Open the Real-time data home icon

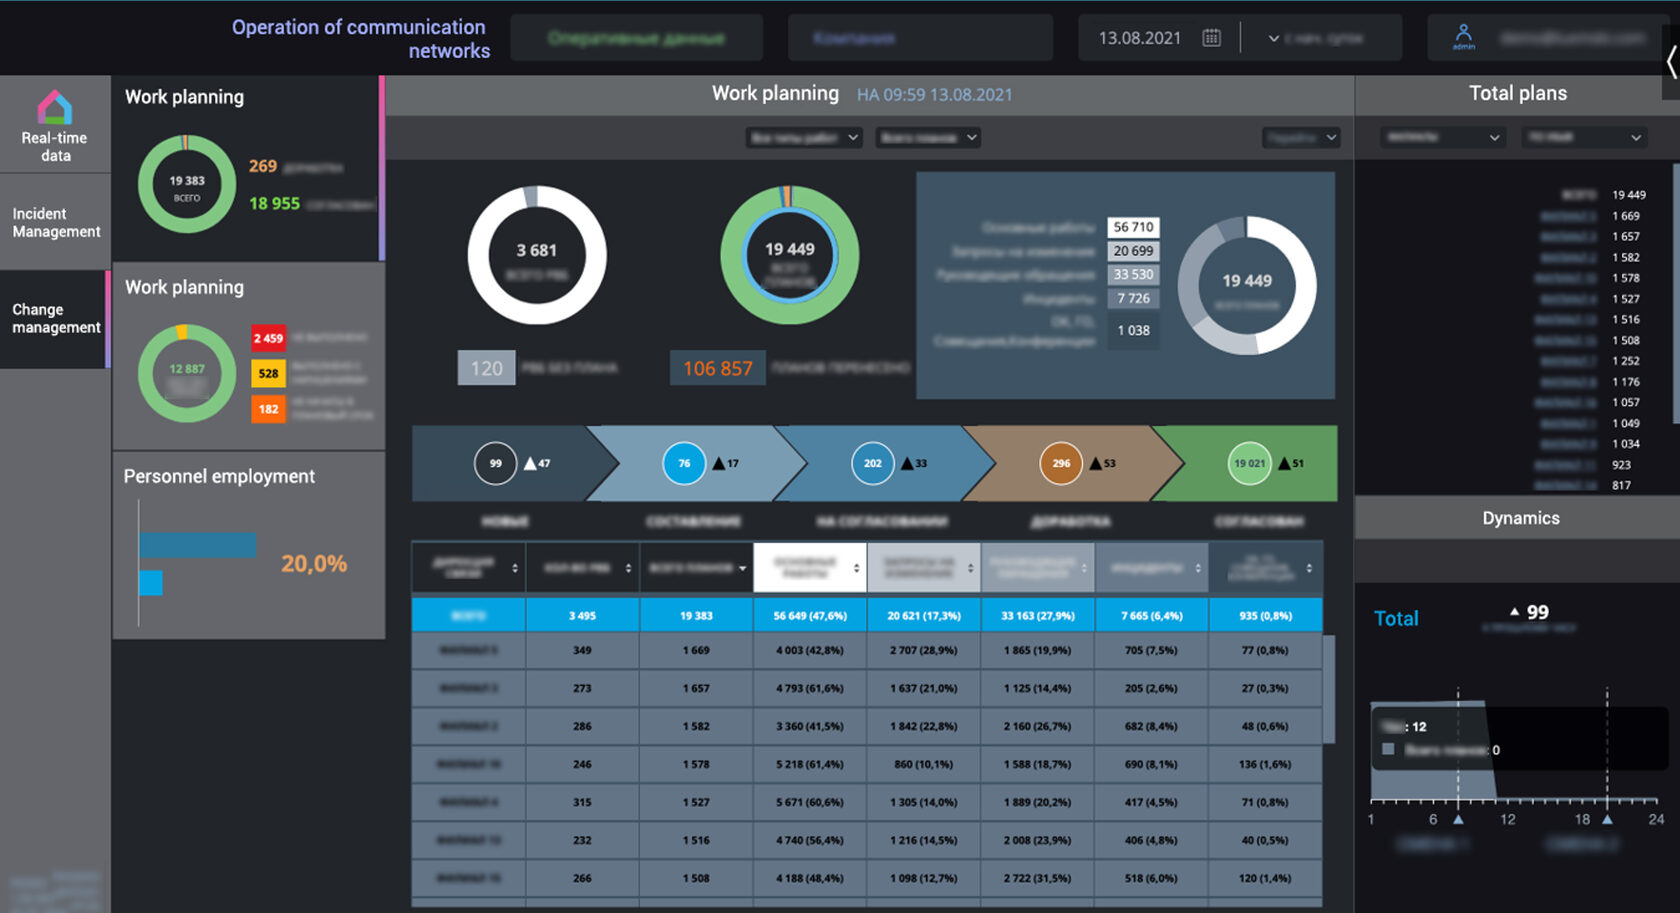point(55,108)
